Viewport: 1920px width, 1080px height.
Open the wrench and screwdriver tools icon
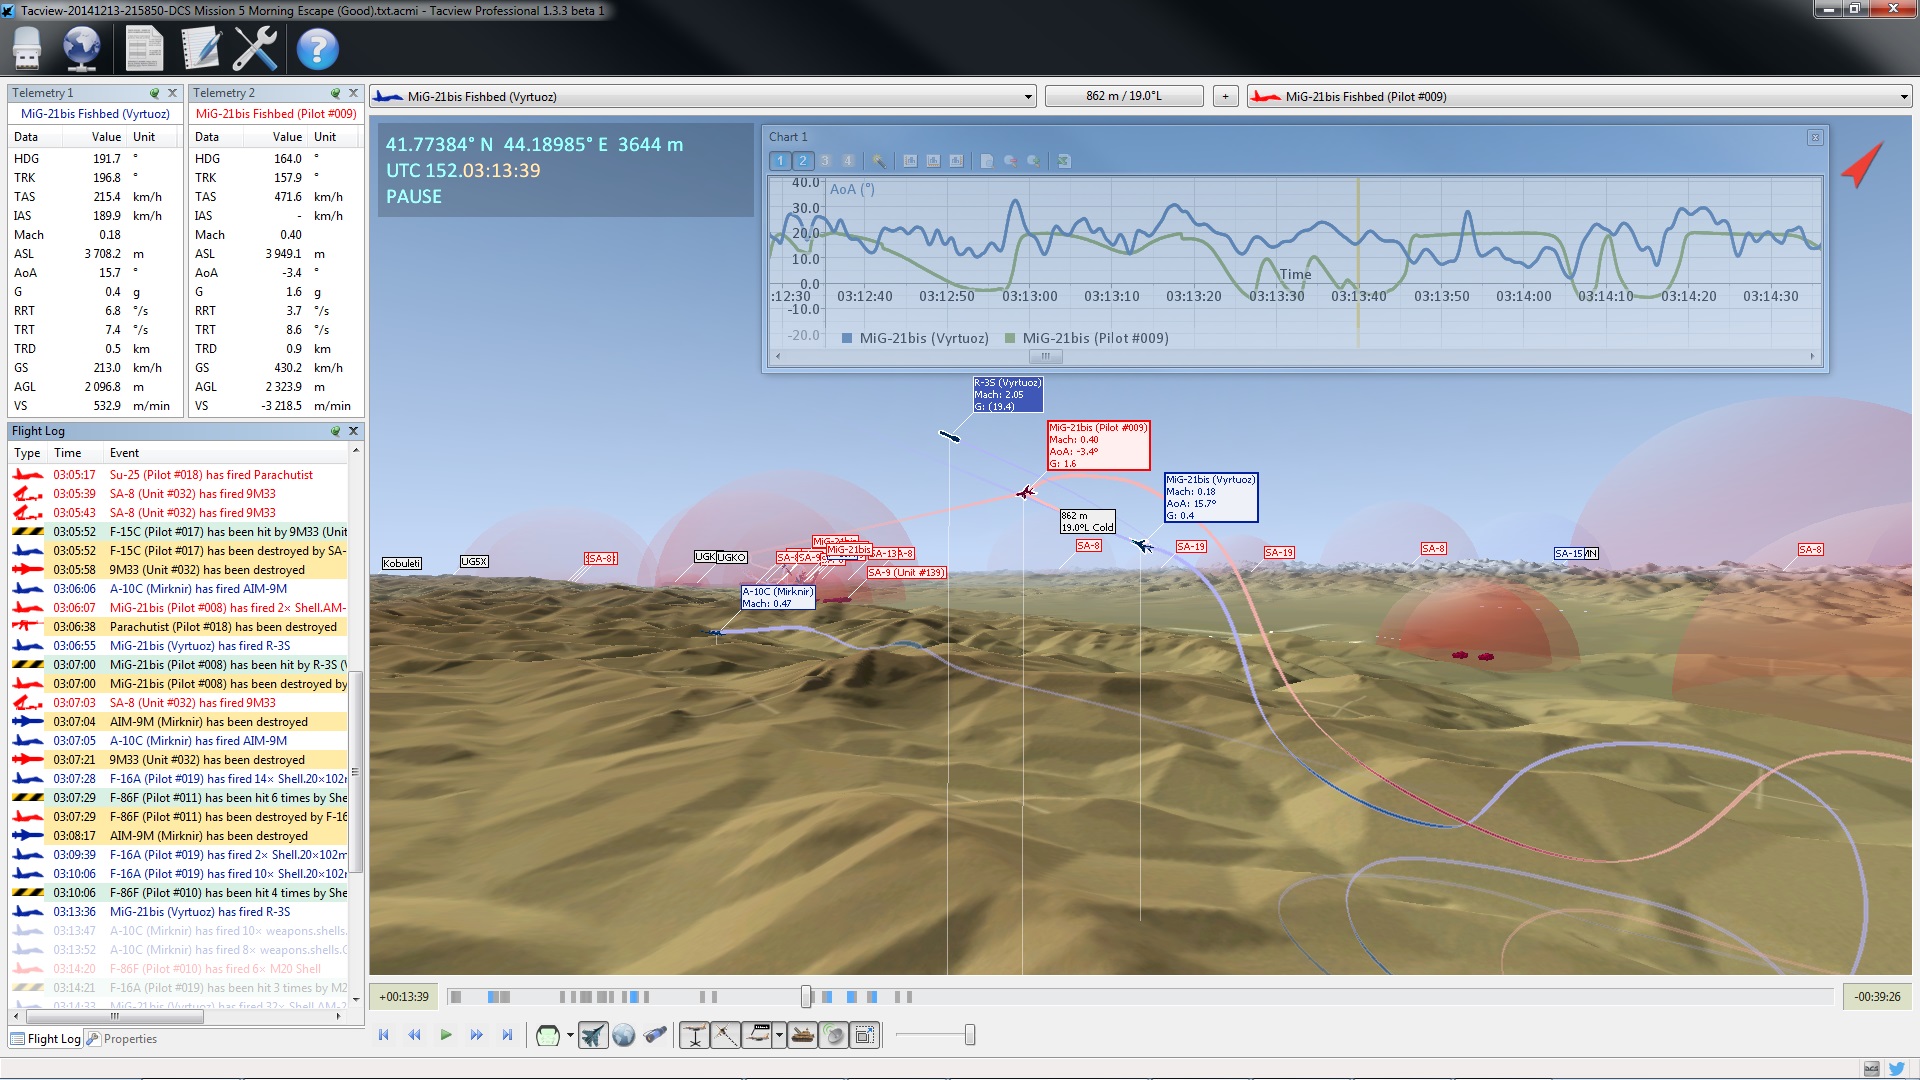point(255,48)
